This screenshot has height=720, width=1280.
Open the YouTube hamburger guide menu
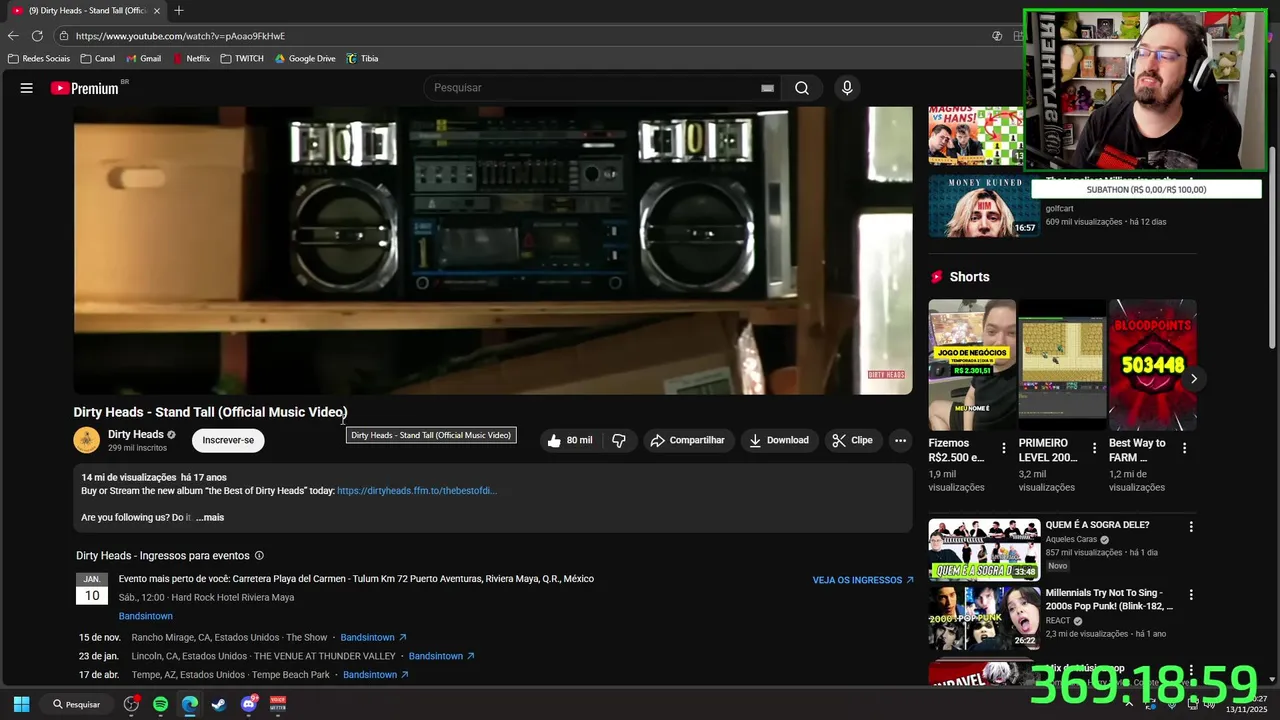point(27,88)
